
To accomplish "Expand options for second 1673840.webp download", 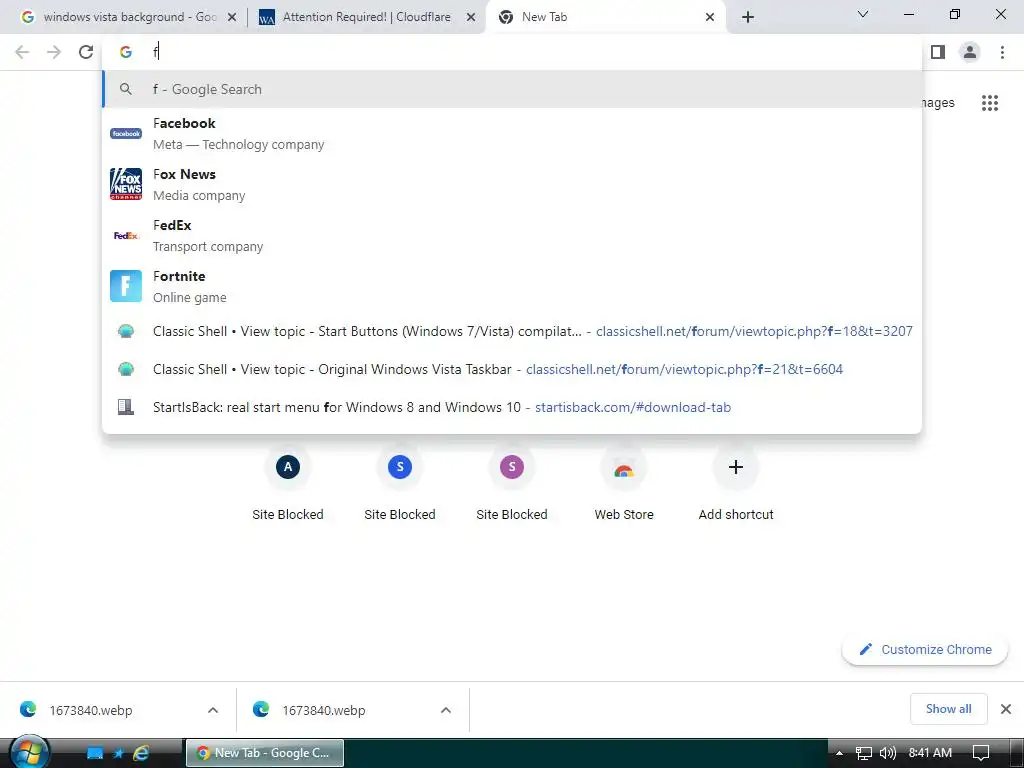I will click(446, 710).
